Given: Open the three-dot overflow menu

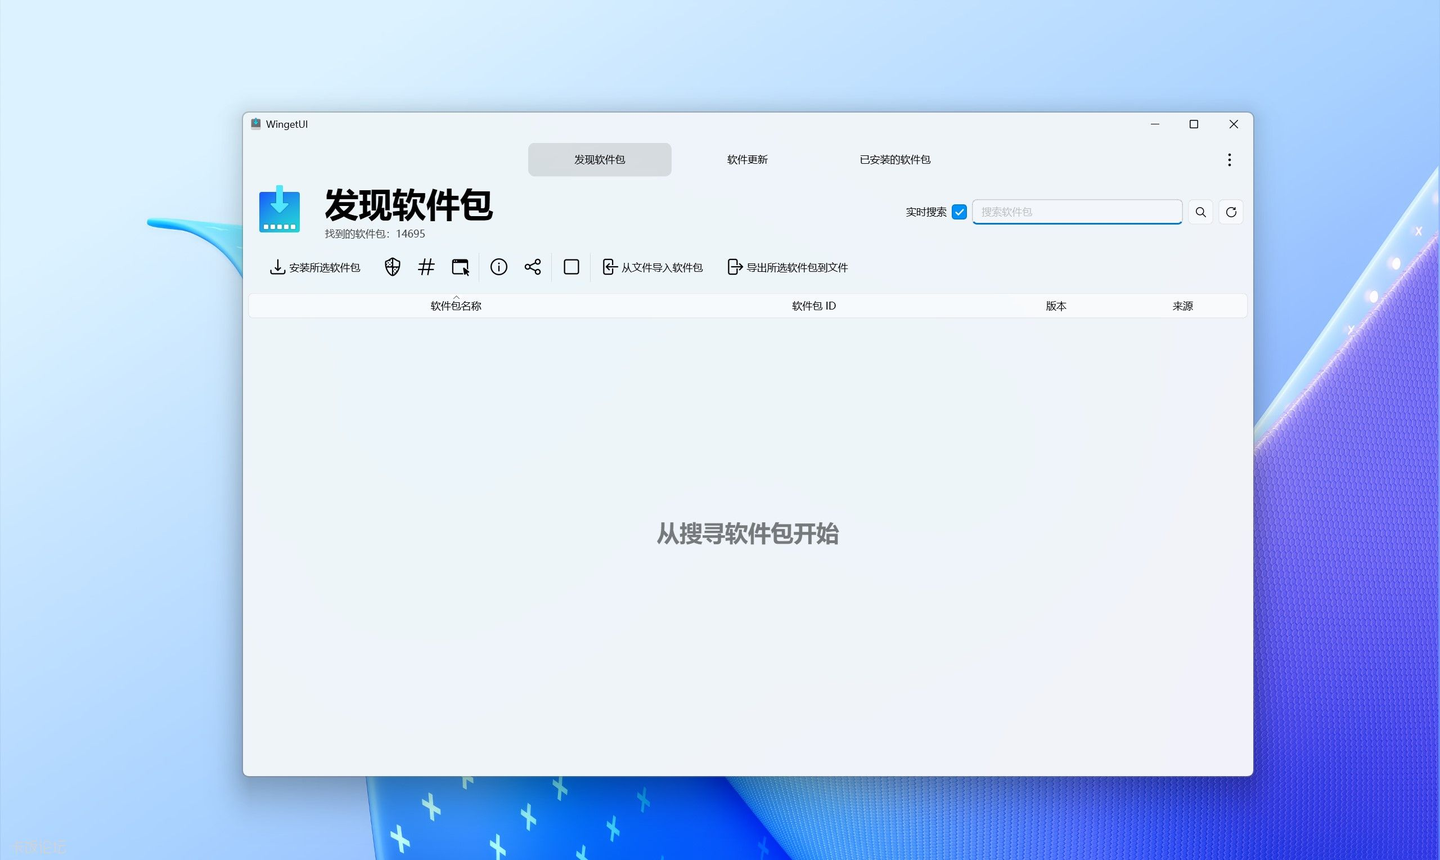Looking at the screenshot, I should [1229, 159].
